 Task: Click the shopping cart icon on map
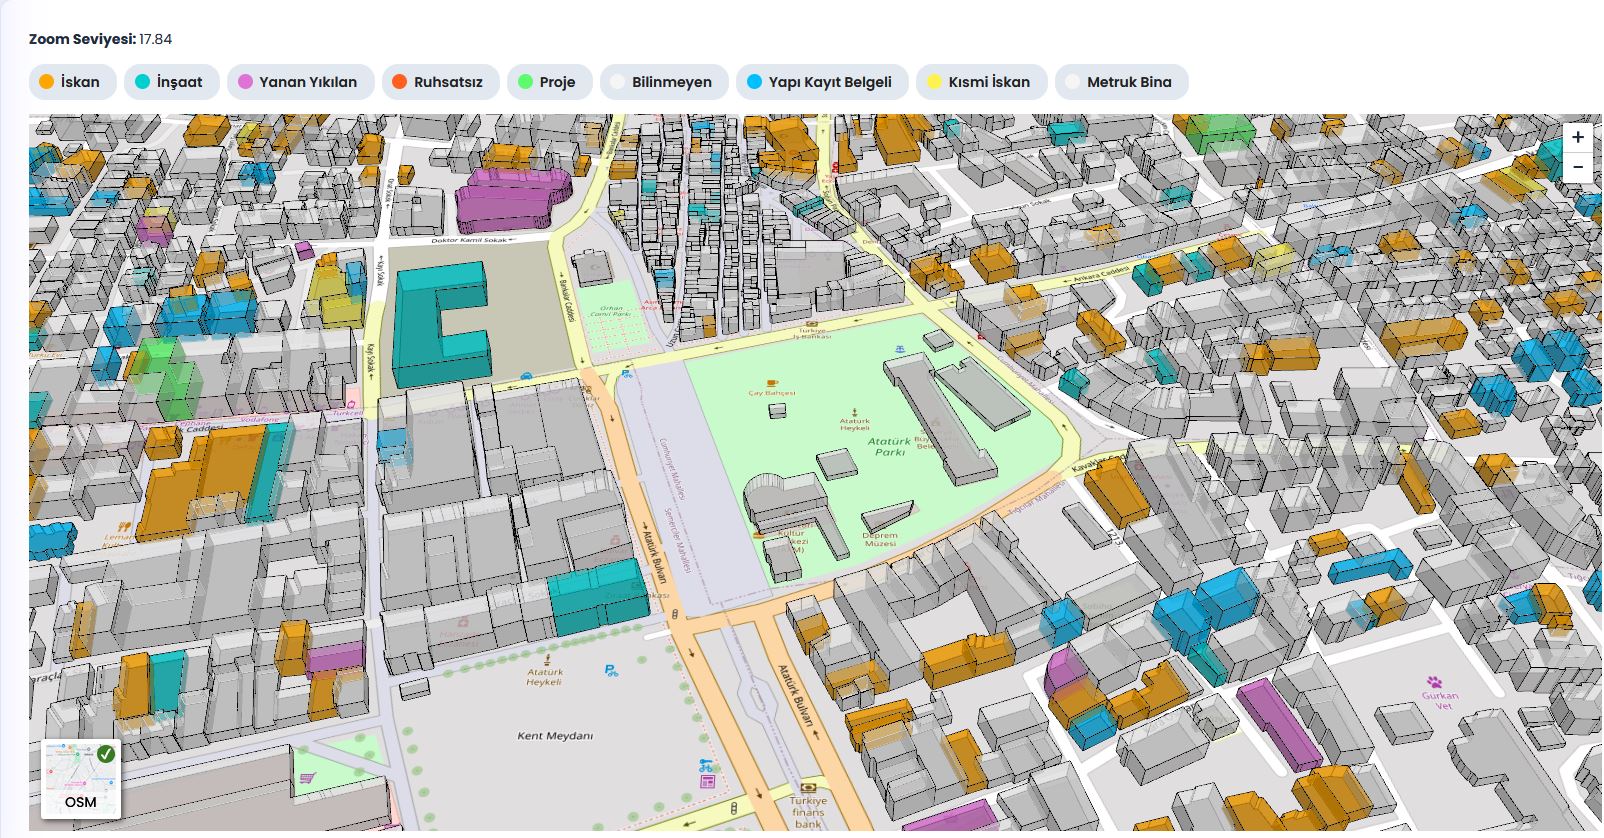click(x=307, y=779)
